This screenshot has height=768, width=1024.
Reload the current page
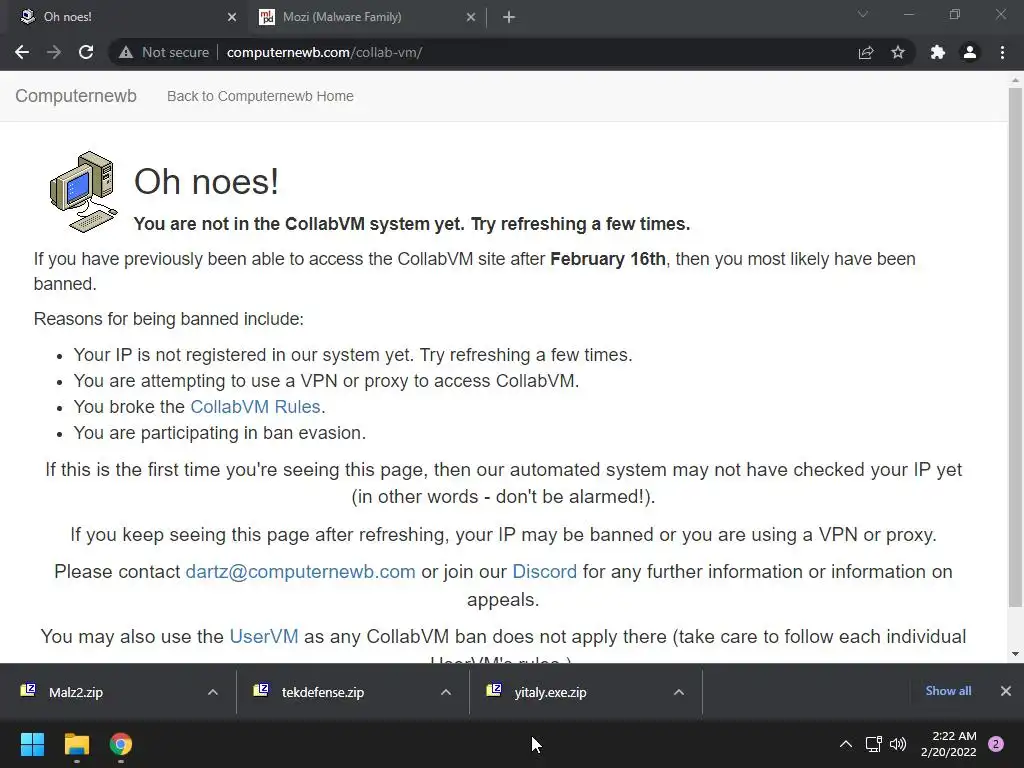click(x=86, y=52)
